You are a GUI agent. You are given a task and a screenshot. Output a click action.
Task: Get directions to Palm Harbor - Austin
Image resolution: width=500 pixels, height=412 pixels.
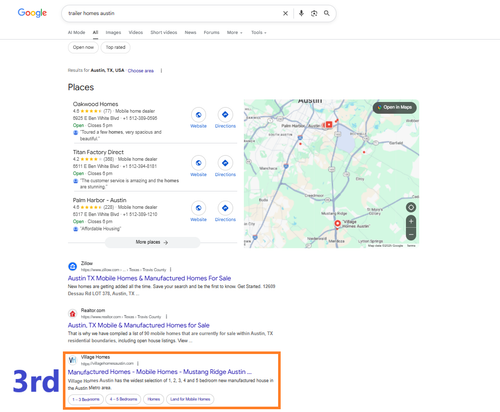click(x=225, y=208)
